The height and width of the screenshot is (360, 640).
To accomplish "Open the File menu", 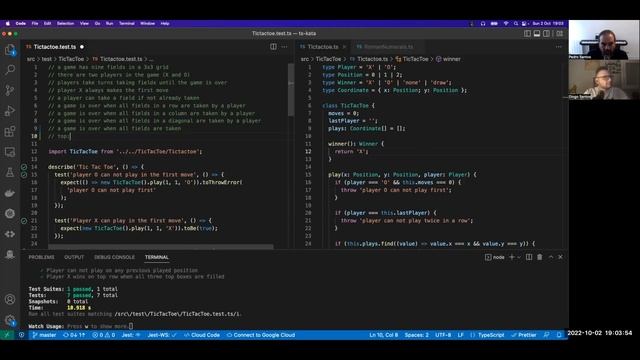I will (x=35, y=24).
